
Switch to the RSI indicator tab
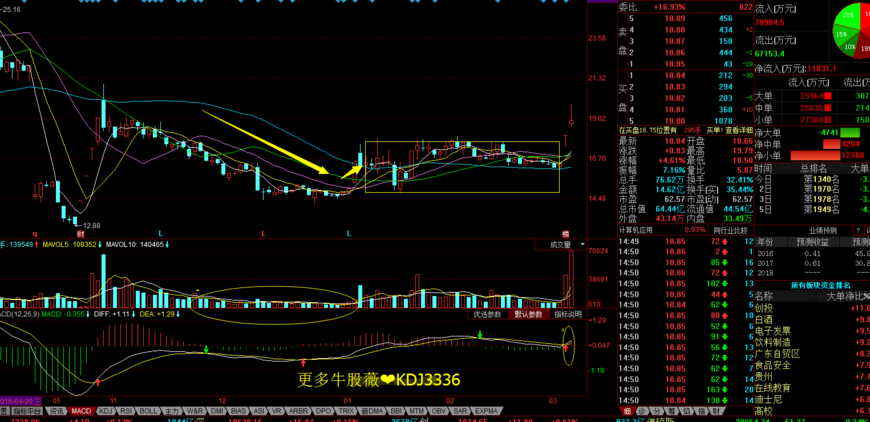[x=126, y=411]
